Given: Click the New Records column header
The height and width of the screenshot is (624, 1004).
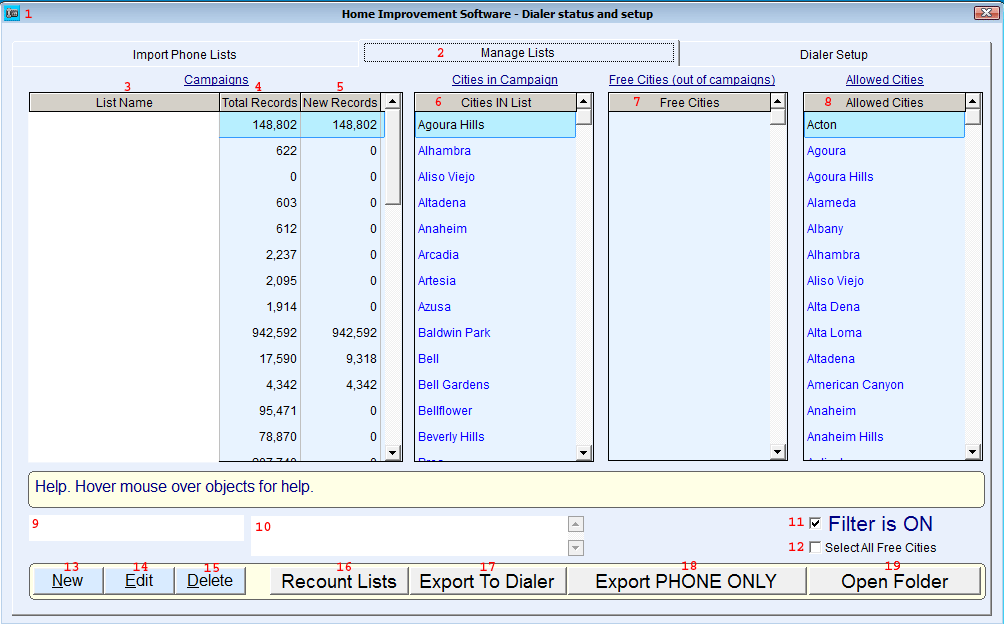Looking at the screenshot, I should click(x=340, y=102).
